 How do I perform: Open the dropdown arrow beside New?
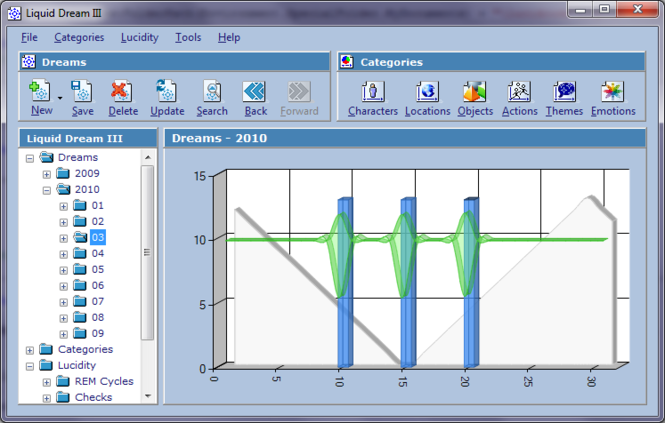pos(61,97)
